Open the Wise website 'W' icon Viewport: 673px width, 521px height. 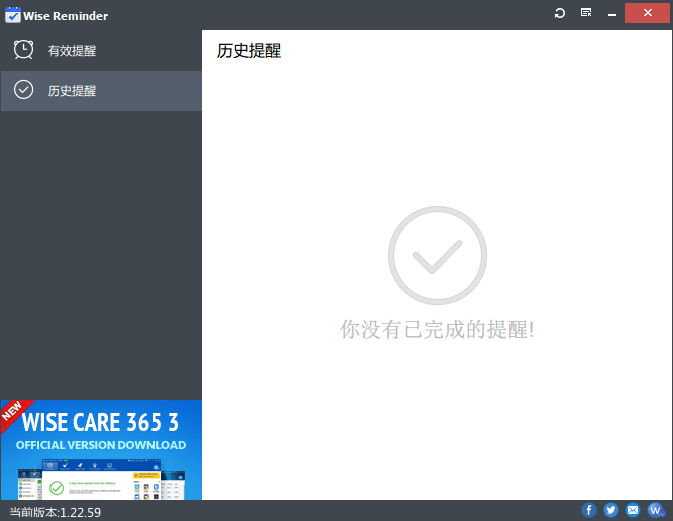point(655,510)
